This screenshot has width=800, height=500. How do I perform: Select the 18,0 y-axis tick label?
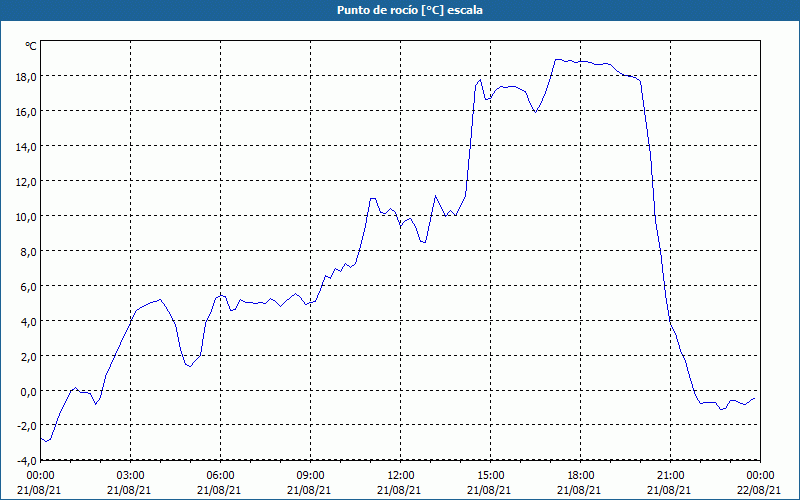coord(26,77)
